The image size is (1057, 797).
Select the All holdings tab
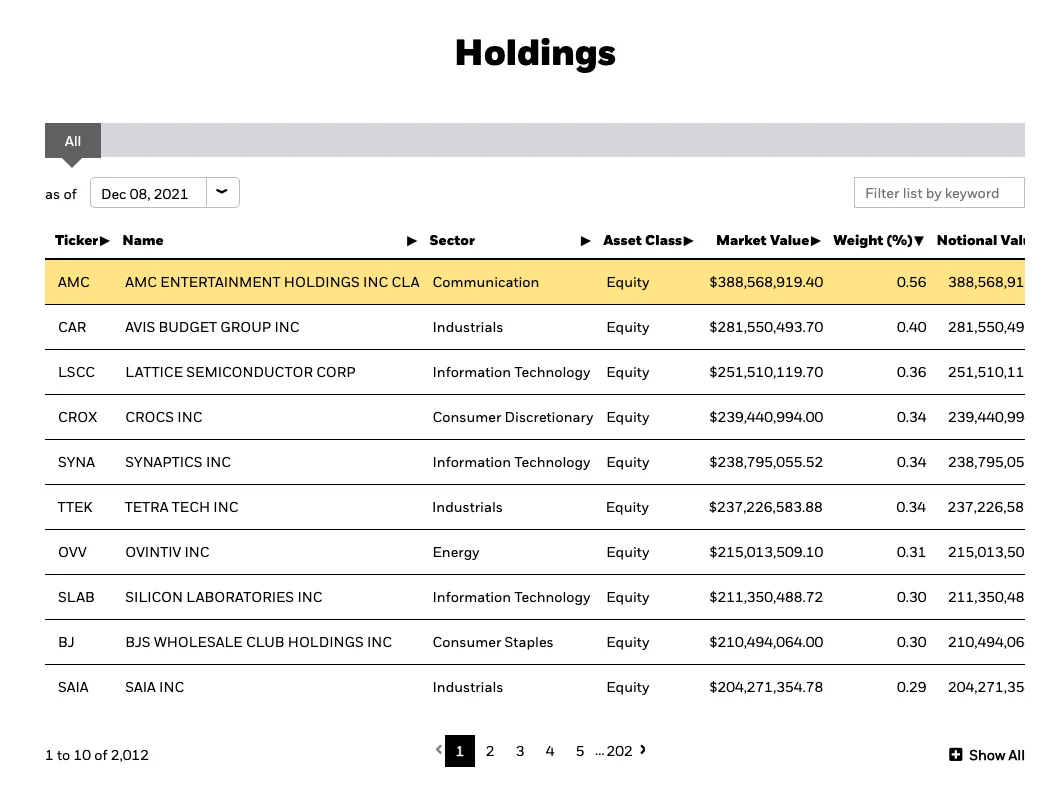73,141
